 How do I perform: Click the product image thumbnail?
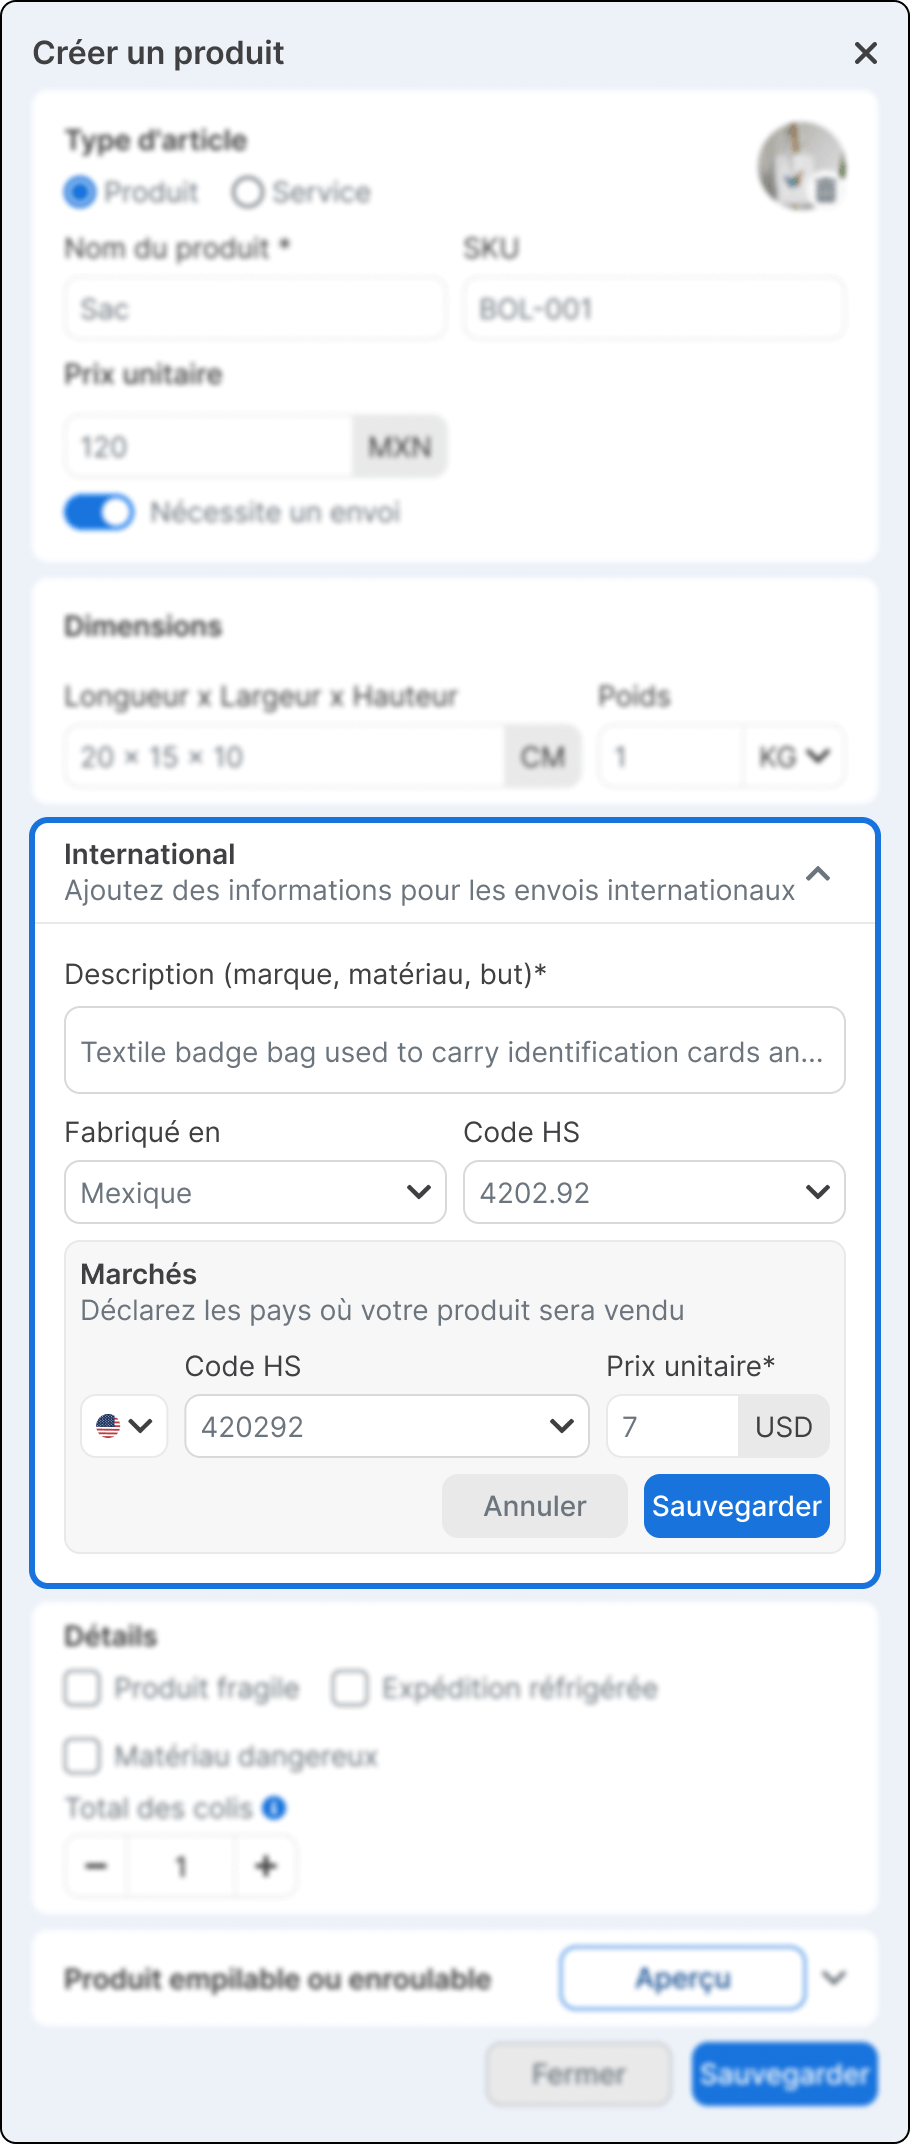(801, 166)
